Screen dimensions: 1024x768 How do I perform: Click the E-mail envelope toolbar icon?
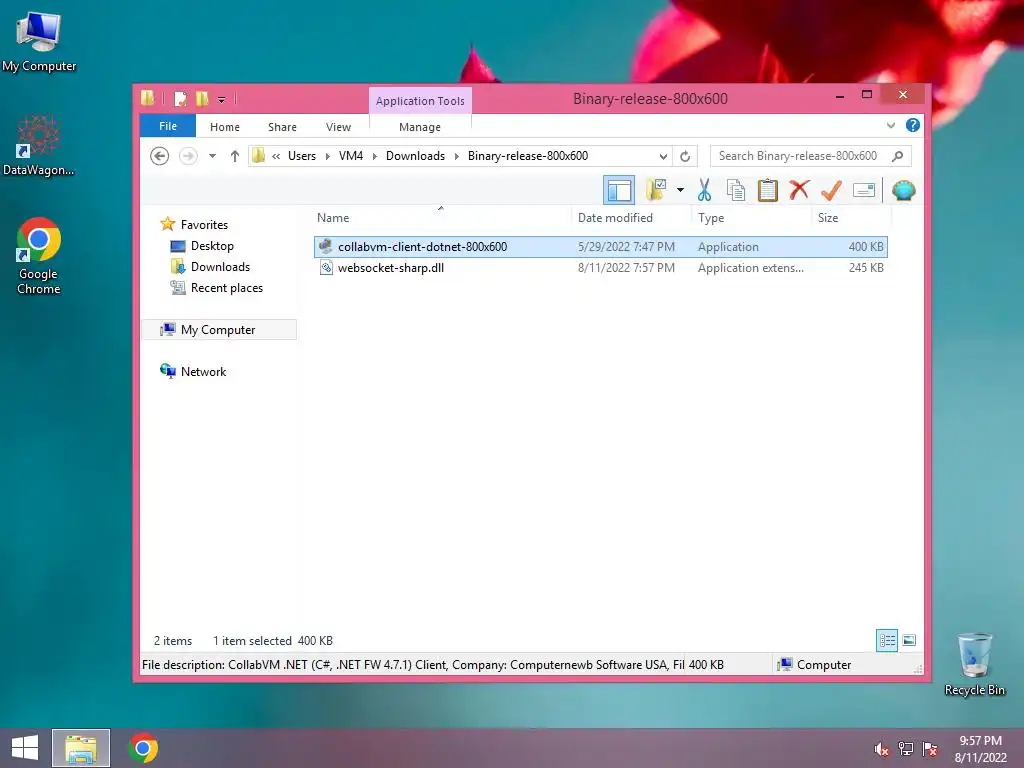[863, 191]
